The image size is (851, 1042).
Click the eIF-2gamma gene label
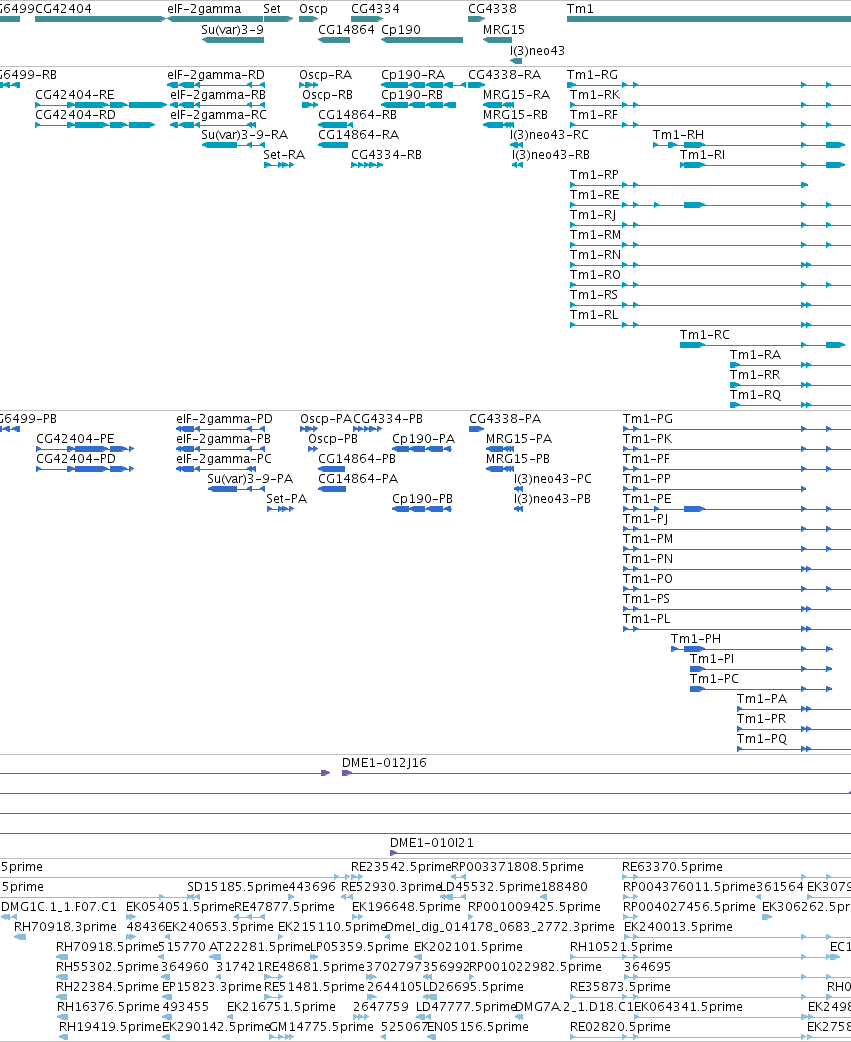click(204, 9)
